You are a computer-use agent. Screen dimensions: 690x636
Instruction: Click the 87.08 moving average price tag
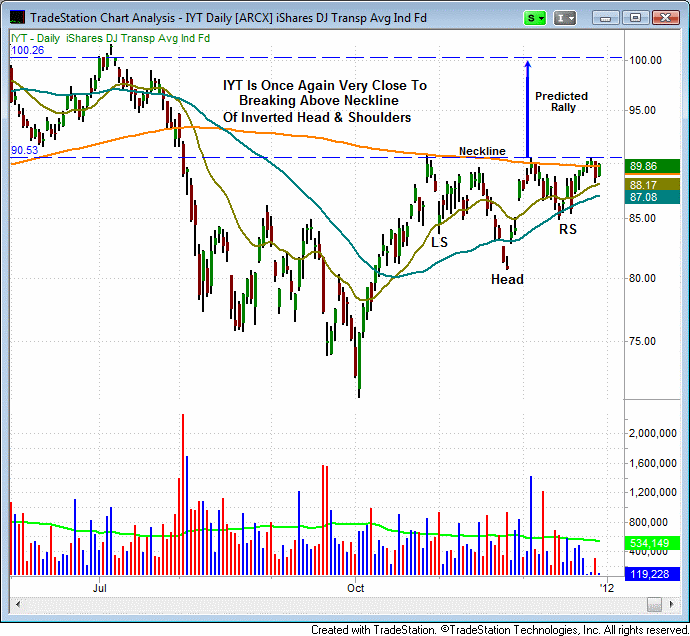click(652, 197)
